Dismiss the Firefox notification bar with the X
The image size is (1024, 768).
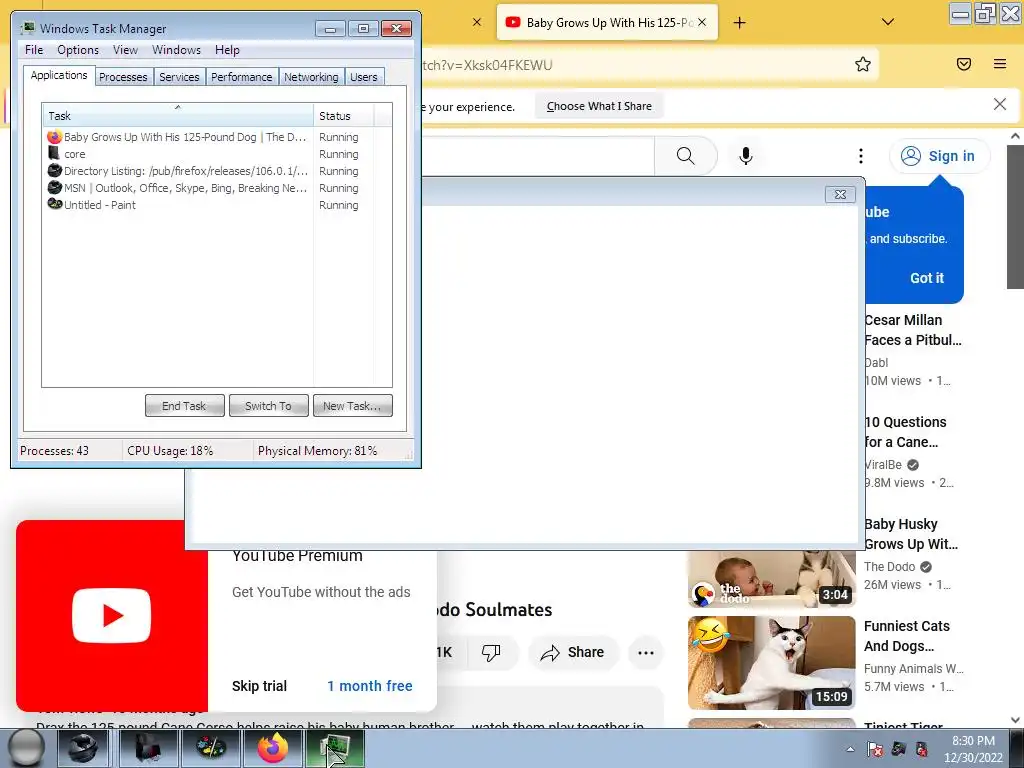1000,104
